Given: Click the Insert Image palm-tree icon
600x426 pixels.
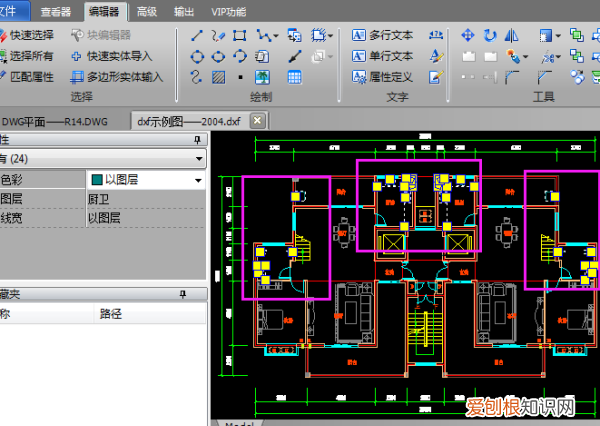Looking at the screenshot, I should tap(262, 77).
